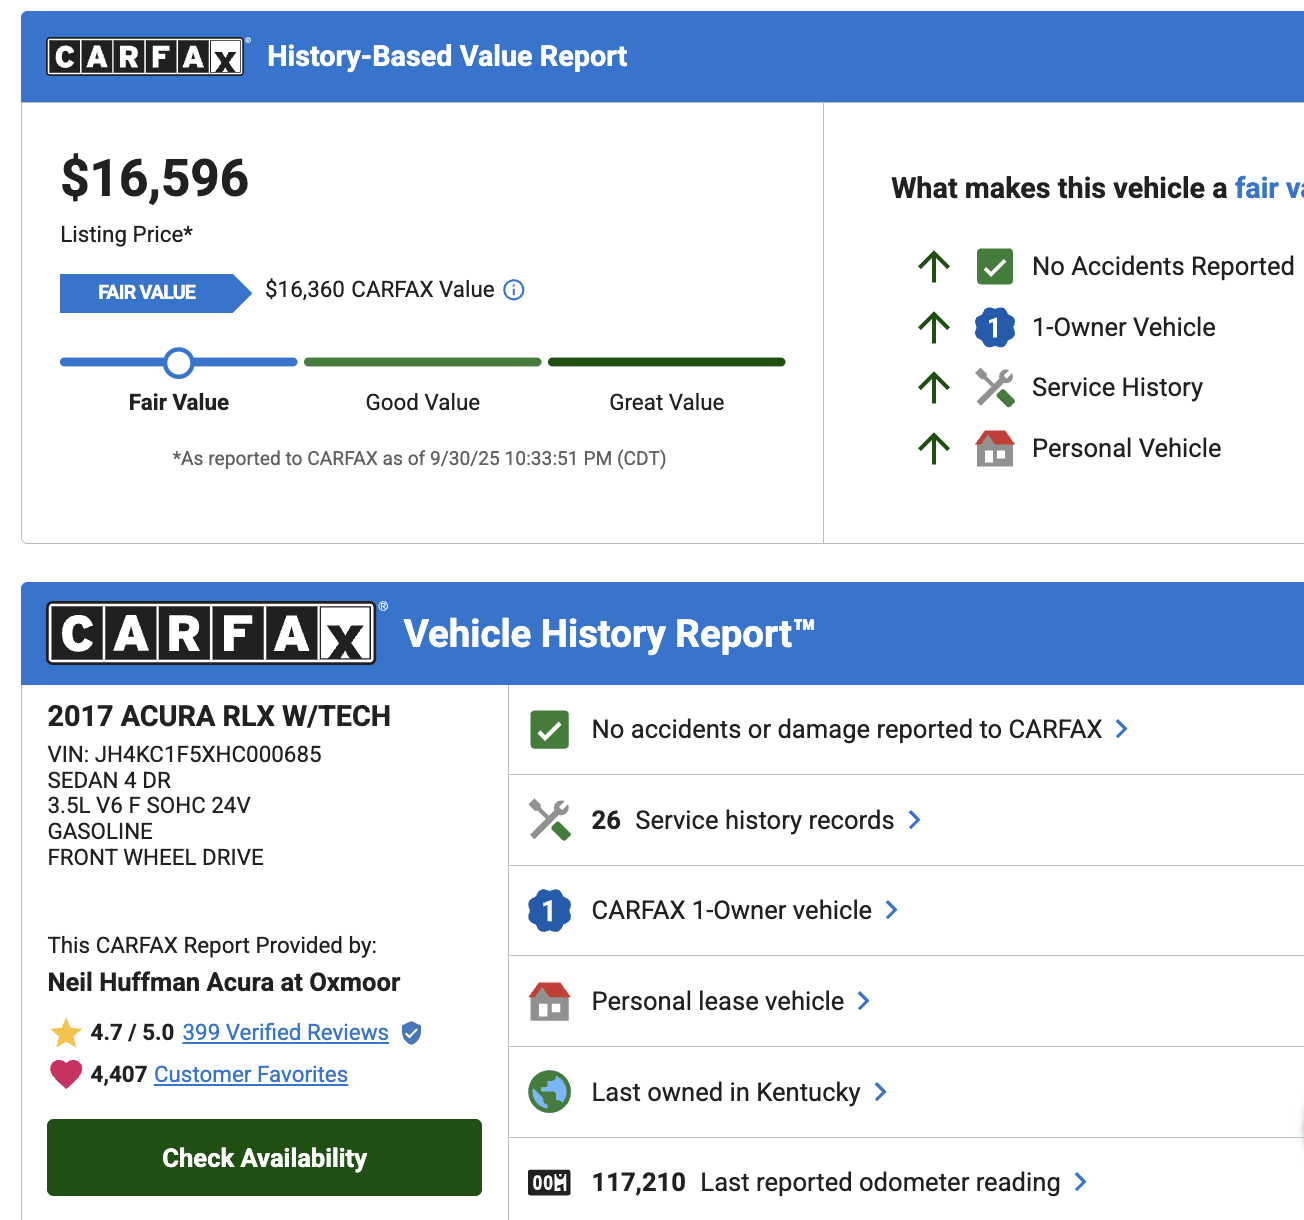The width and height of the screenshot is (1304, 1220).
Task: Click the $16,360 CARFAX Value text
Action: [380, 290]
